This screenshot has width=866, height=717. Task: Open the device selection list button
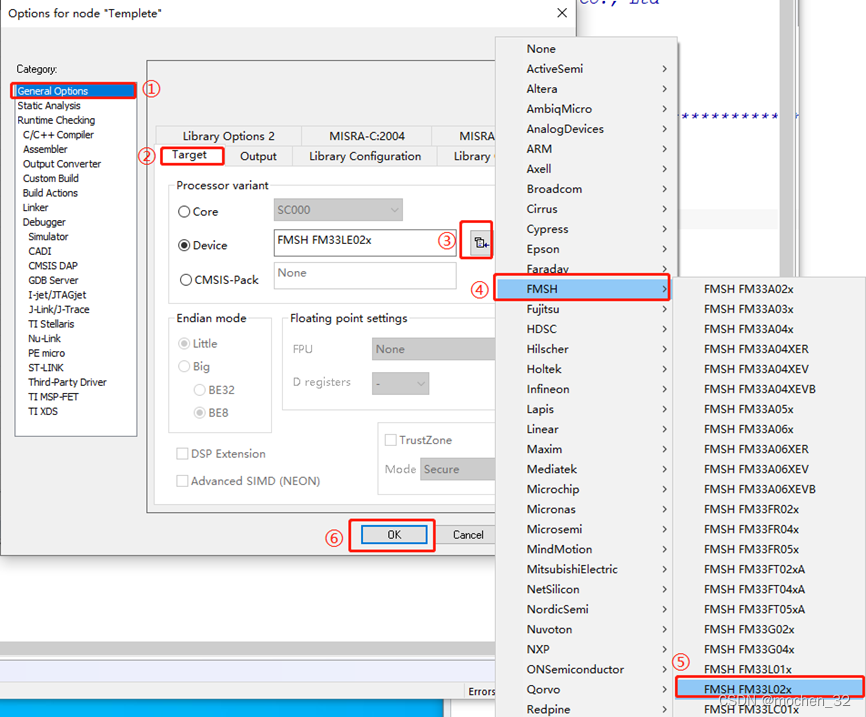[x=480, y=242]
